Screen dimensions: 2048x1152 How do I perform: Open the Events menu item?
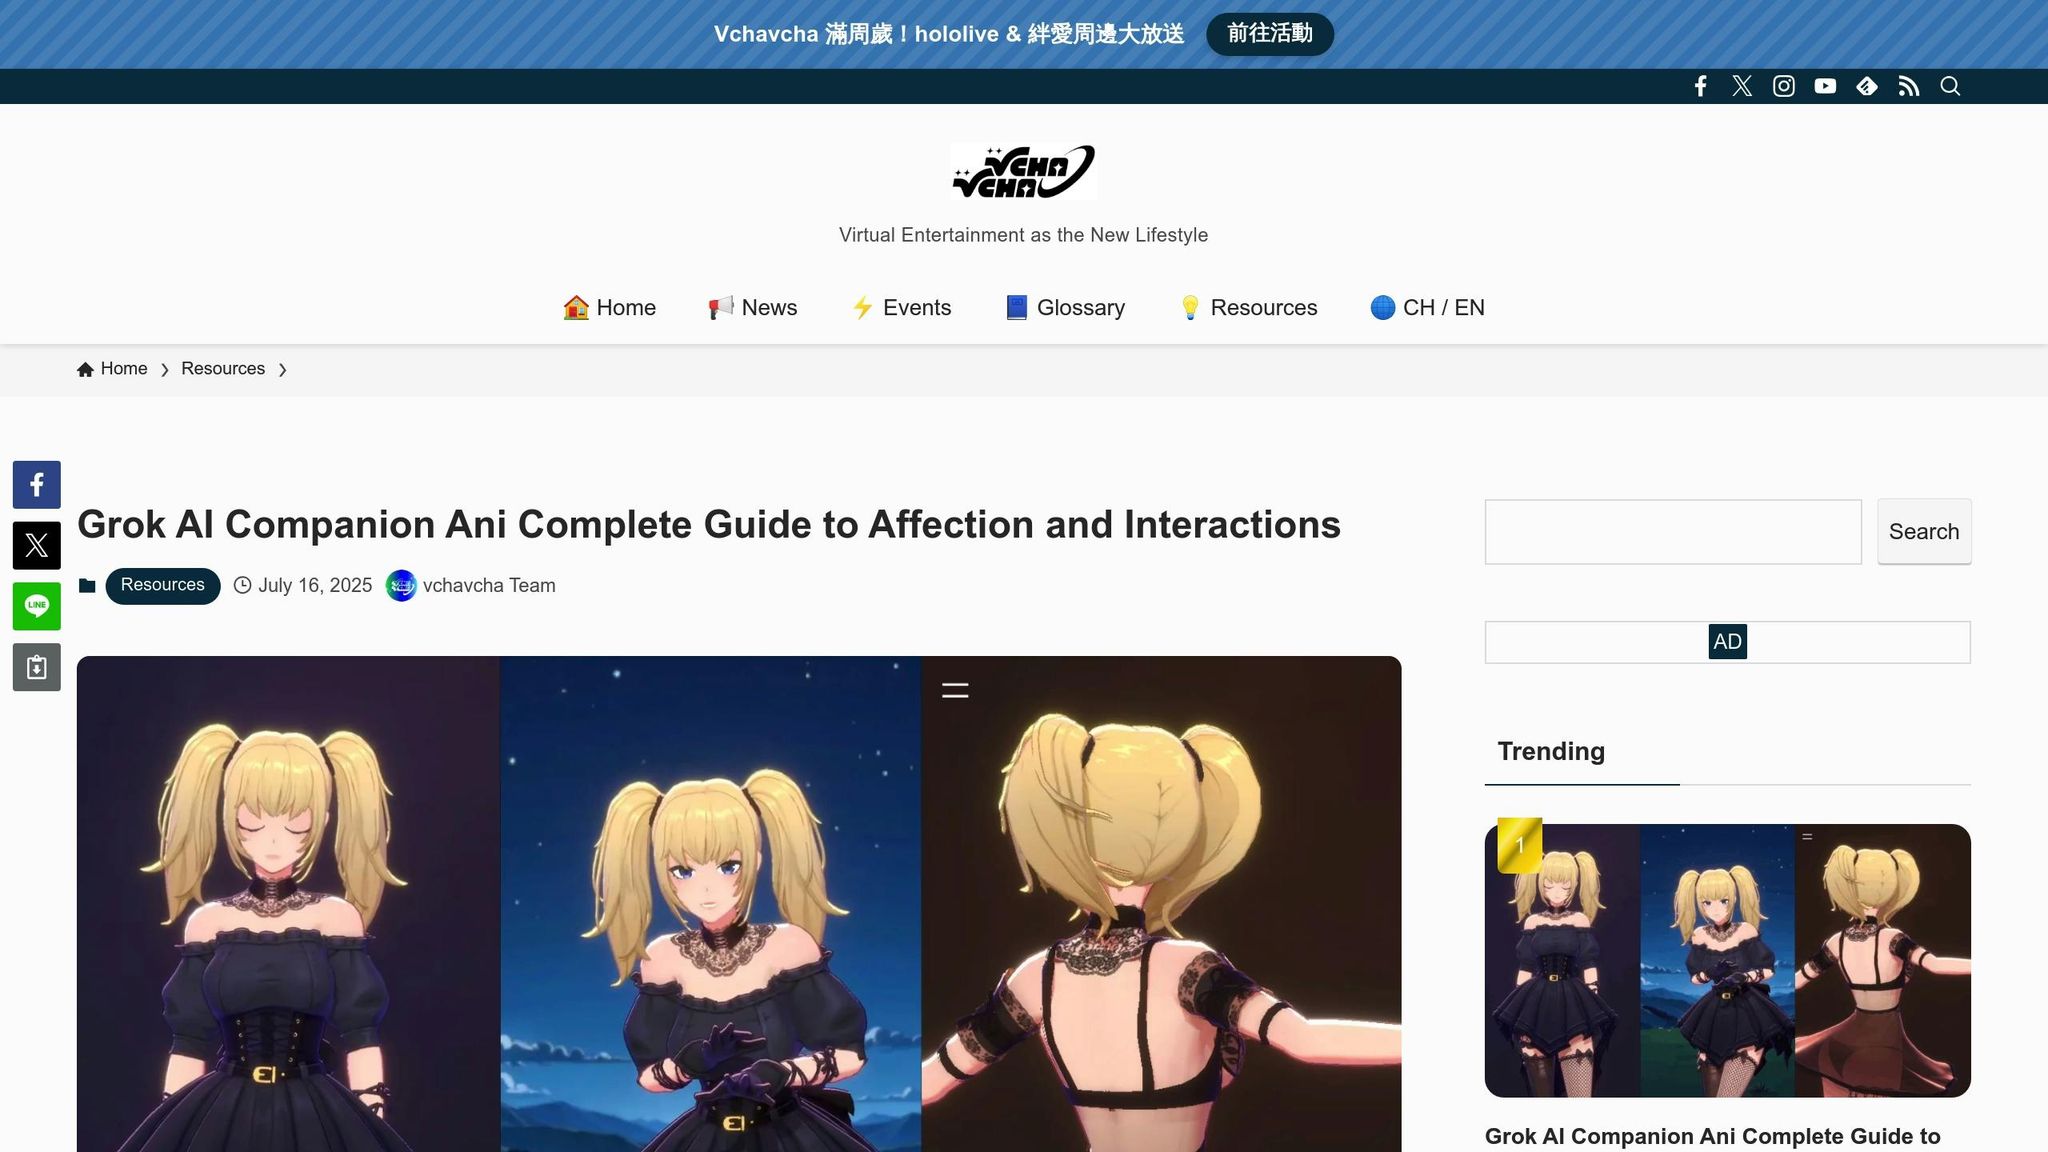(x=901, y=308)
